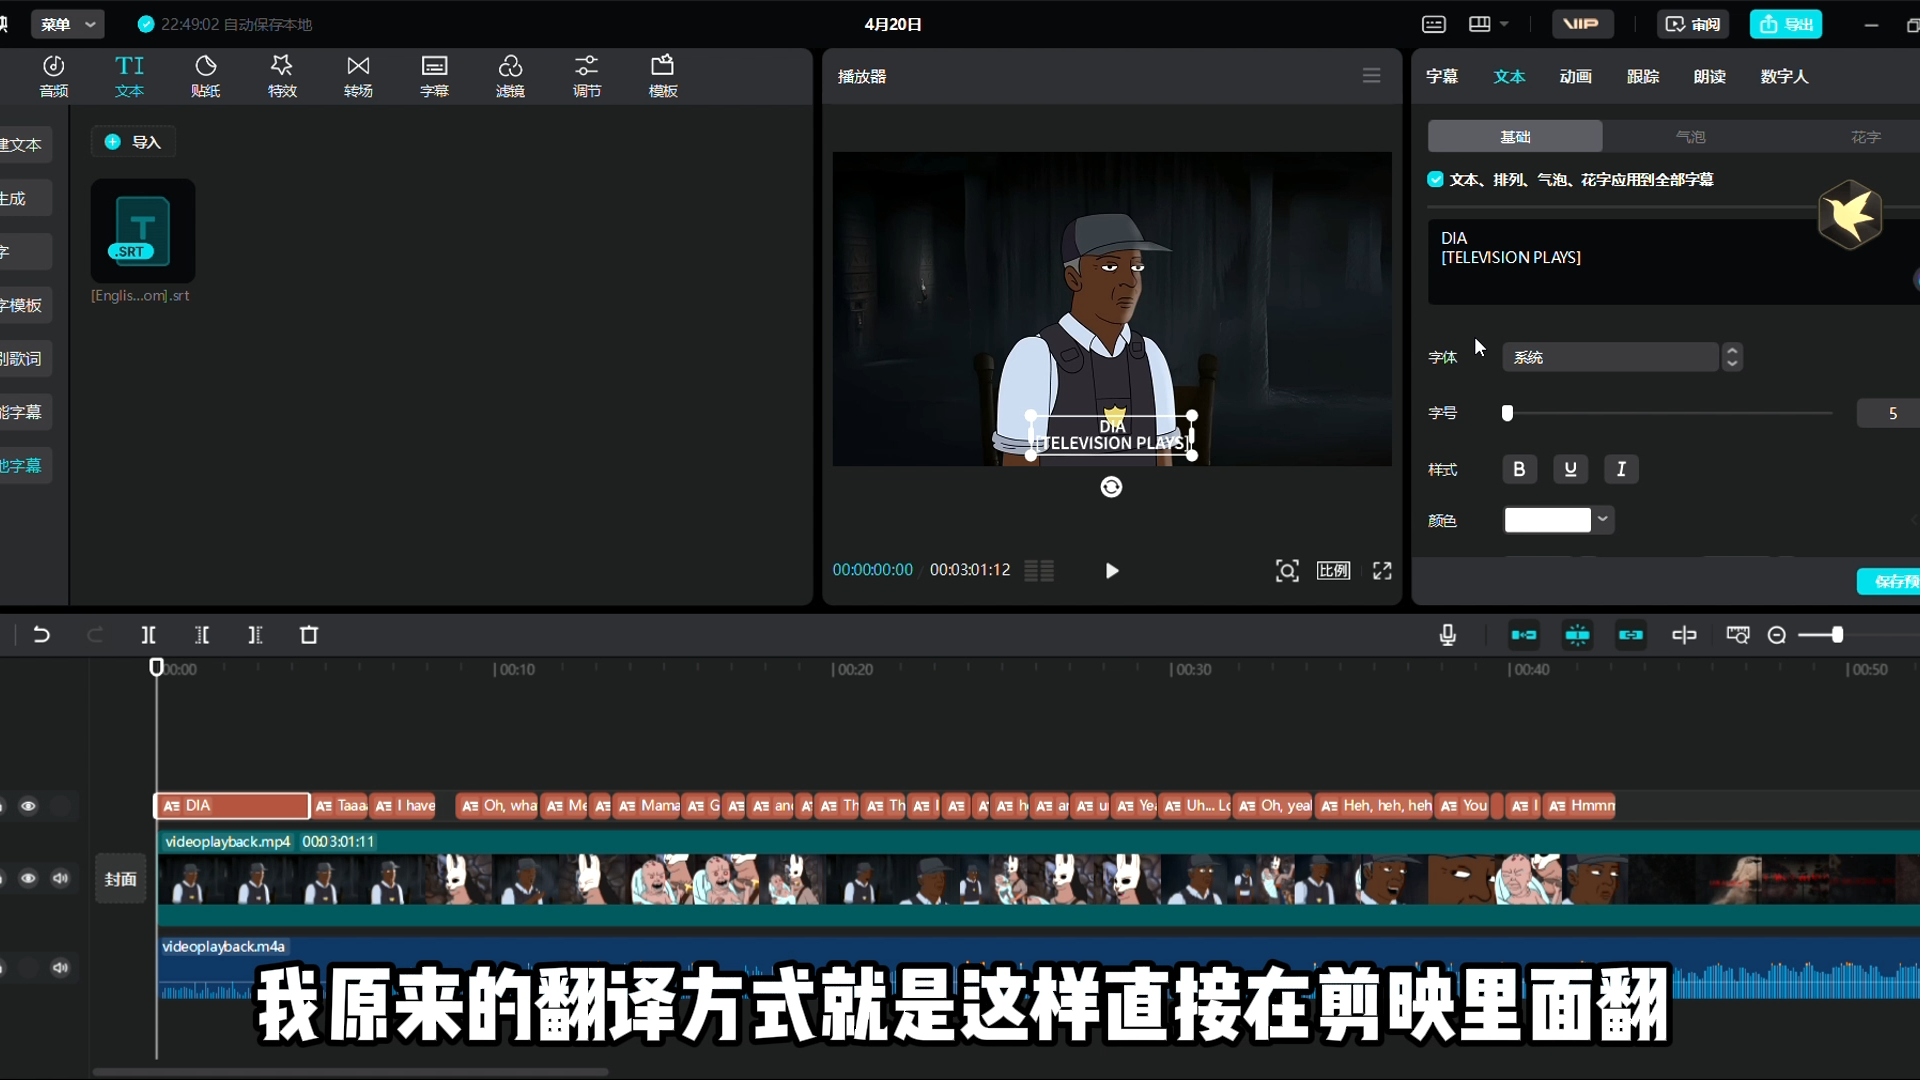The height and width of the screenshot is (1080, 1920).
Task: Click the undo arrow in timeline toolbar
Action: 41,635
